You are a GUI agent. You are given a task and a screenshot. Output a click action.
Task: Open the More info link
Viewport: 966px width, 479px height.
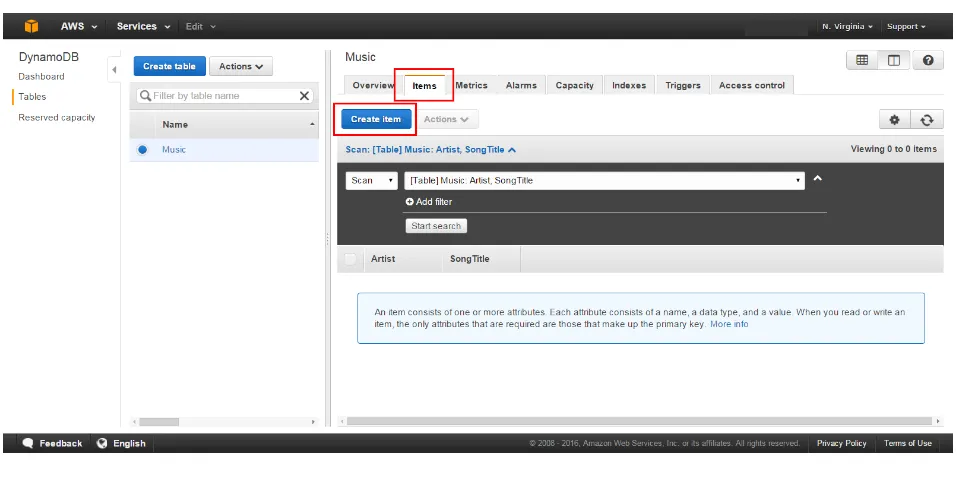pyautogui.click(x=729, y=324)
